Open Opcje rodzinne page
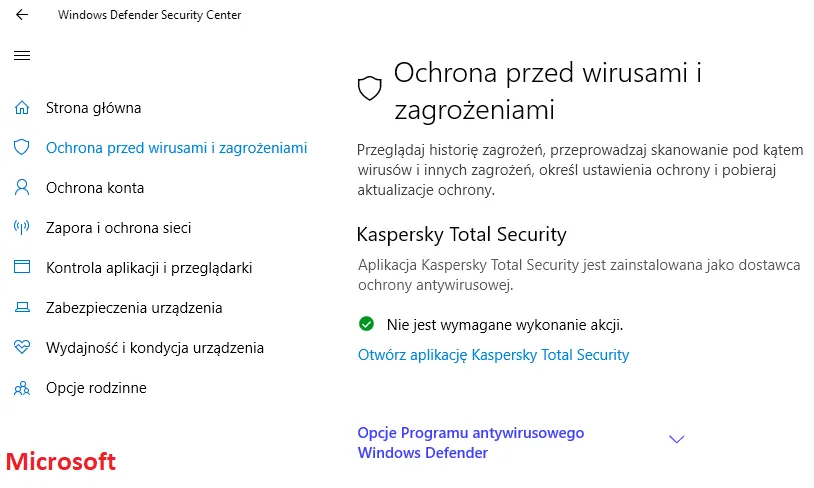Viewport: 814px width, 488px height. 96,388
